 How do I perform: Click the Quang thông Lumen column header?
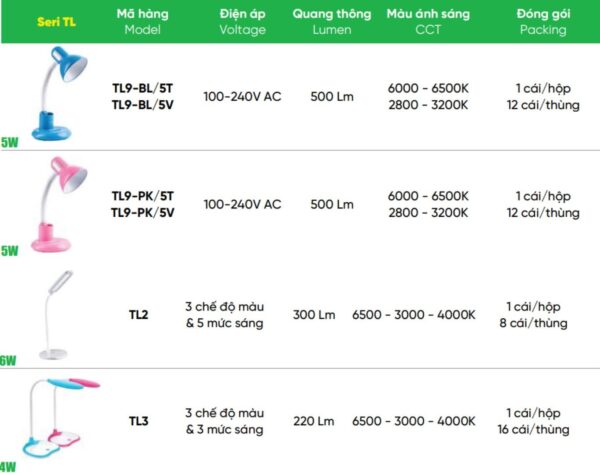tap(332, 21)
